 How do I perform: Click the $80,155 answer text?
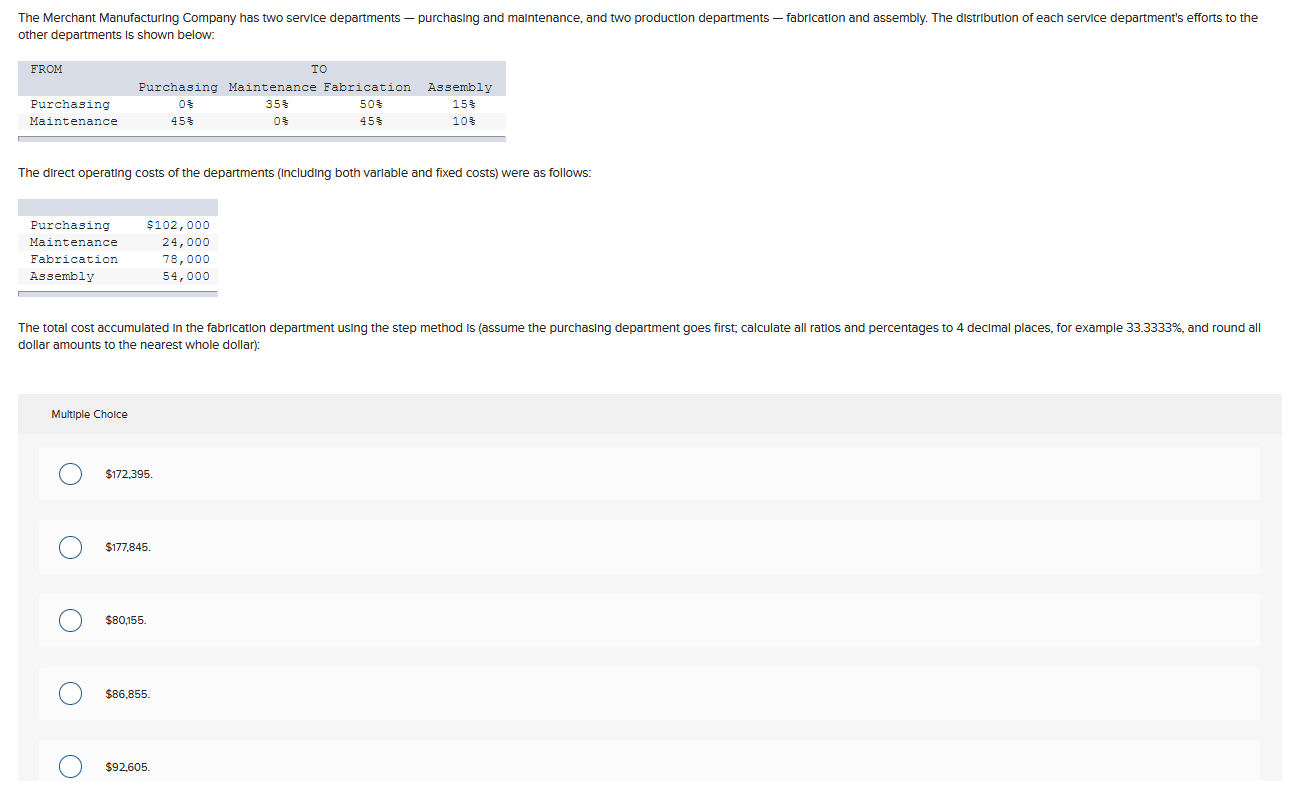(125, 620)
